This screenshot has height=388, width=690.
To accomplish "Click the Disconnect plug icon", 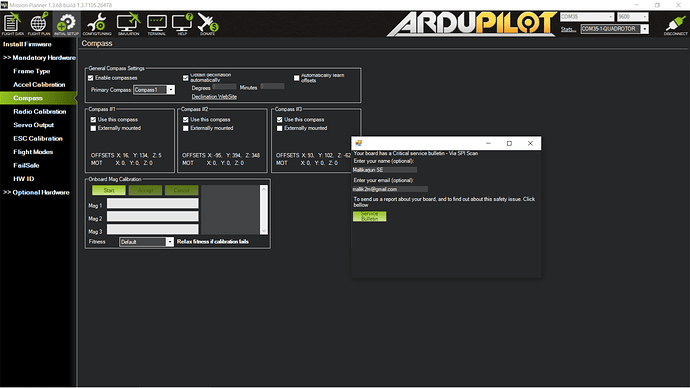I will click(x=675, y=25).
